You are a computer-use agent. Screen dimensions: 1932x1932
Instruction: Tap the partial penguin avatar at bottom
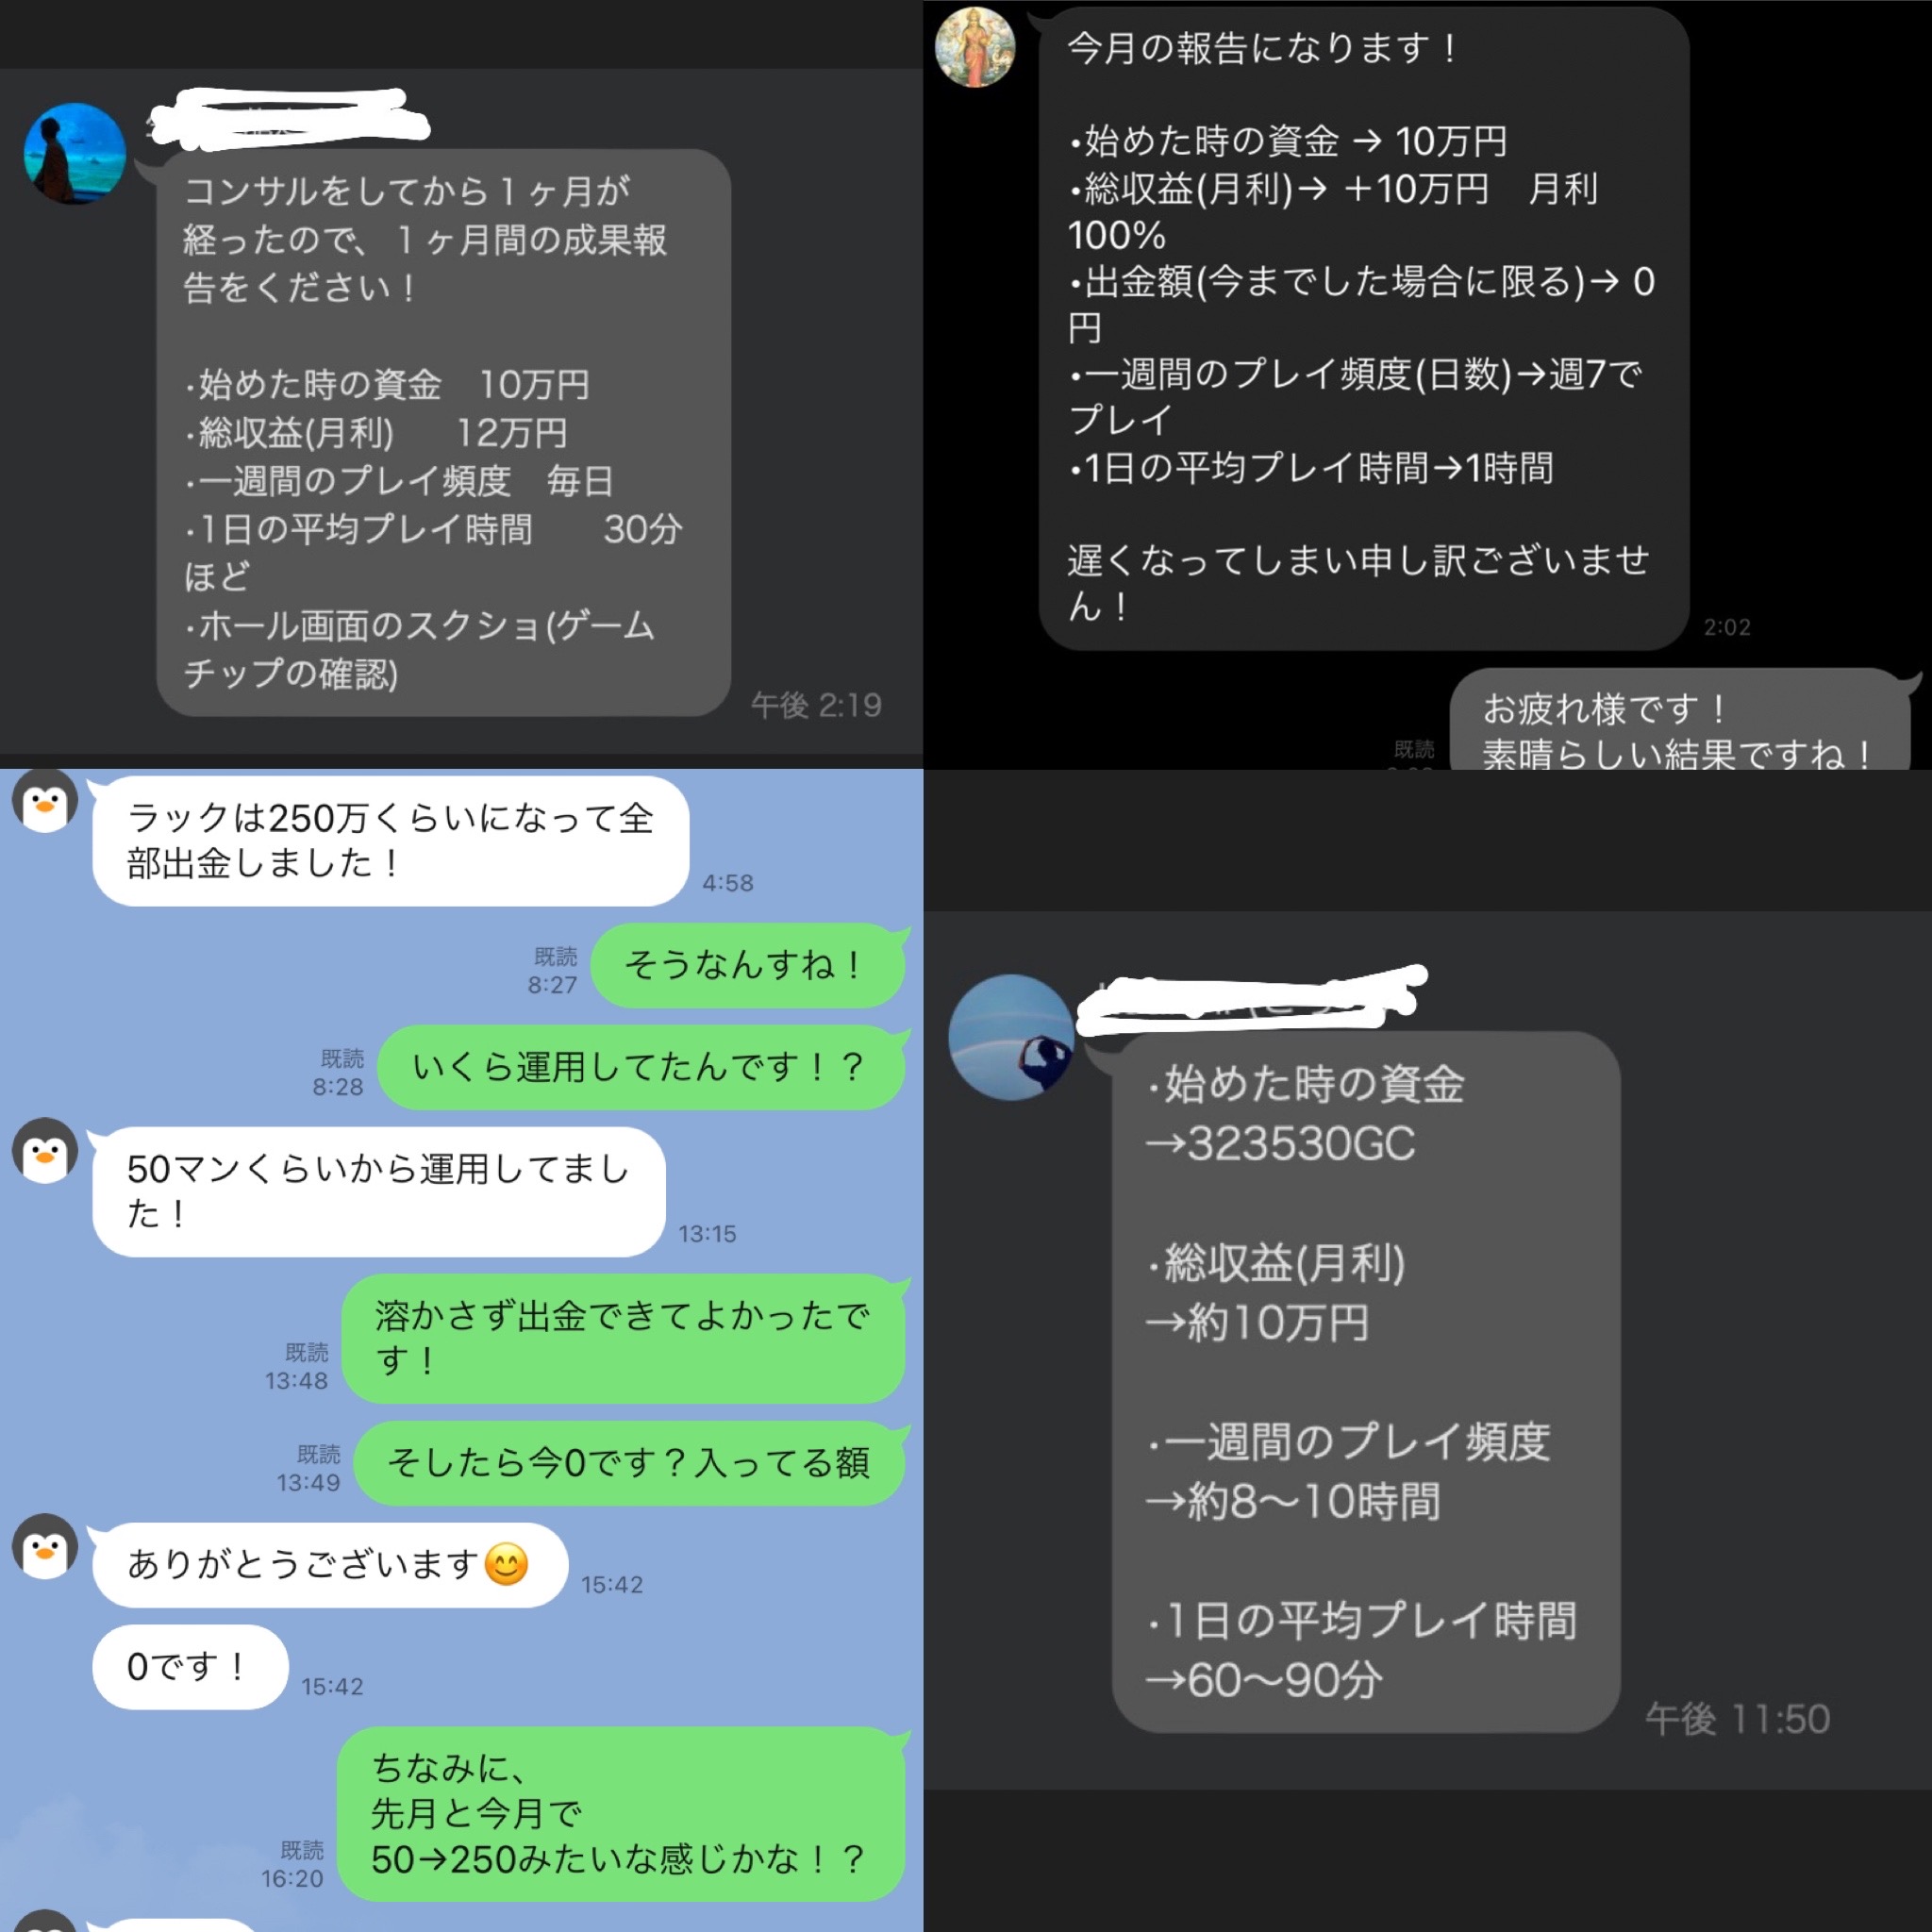click(45, 1921)
